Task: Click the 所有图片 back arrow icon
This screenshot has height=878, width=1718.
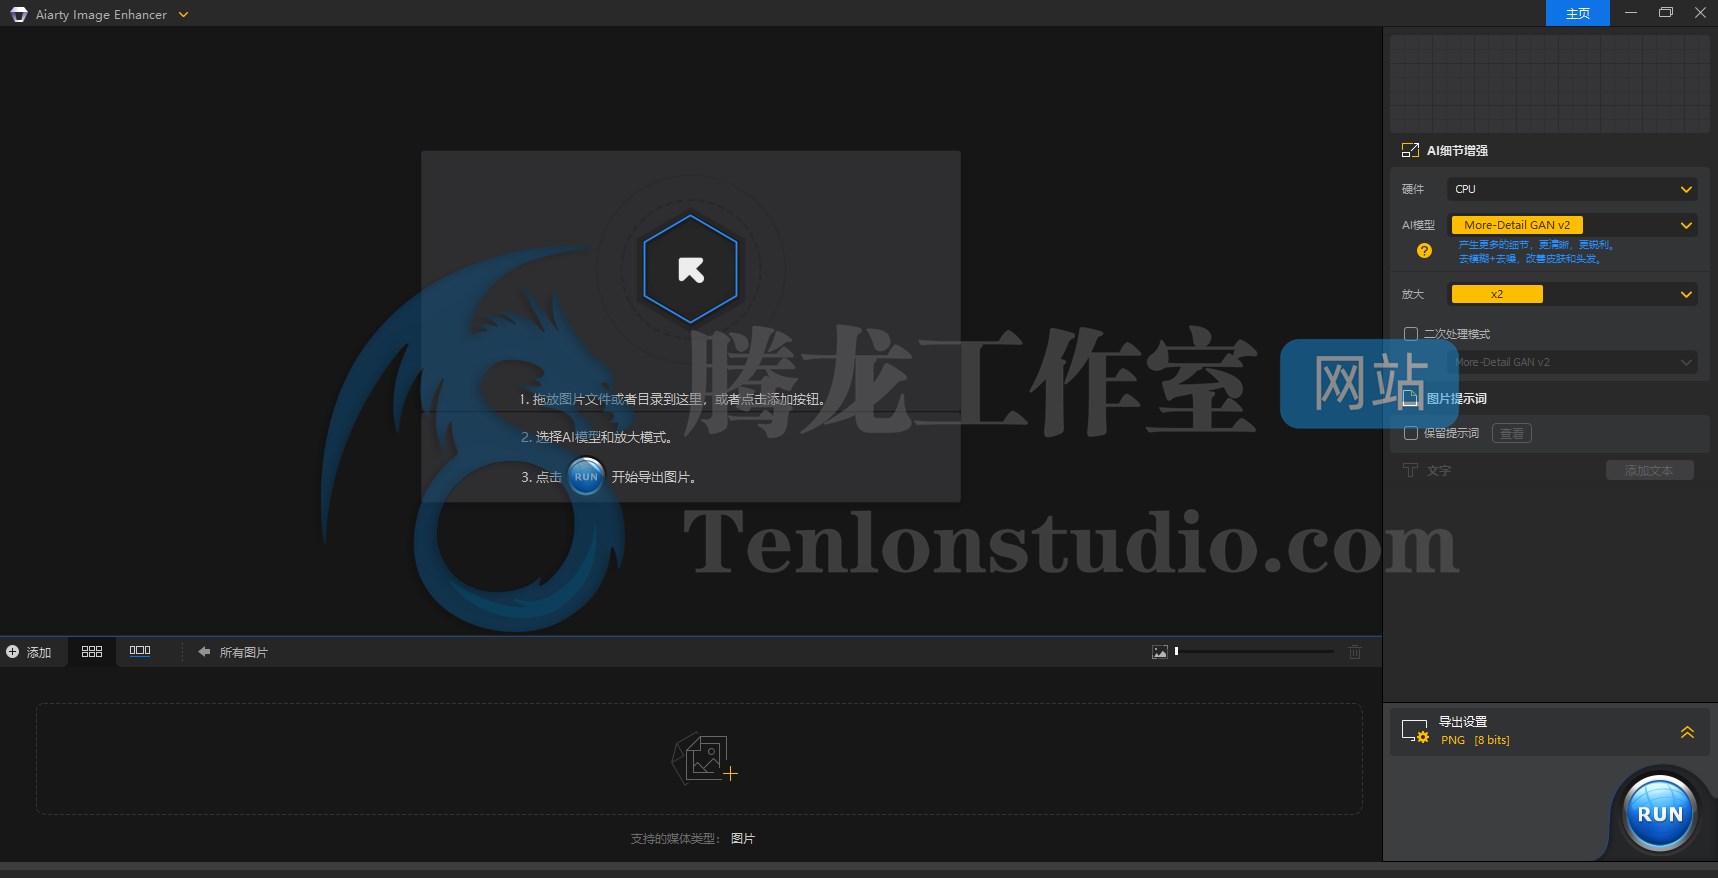Action: coord(204,652)
